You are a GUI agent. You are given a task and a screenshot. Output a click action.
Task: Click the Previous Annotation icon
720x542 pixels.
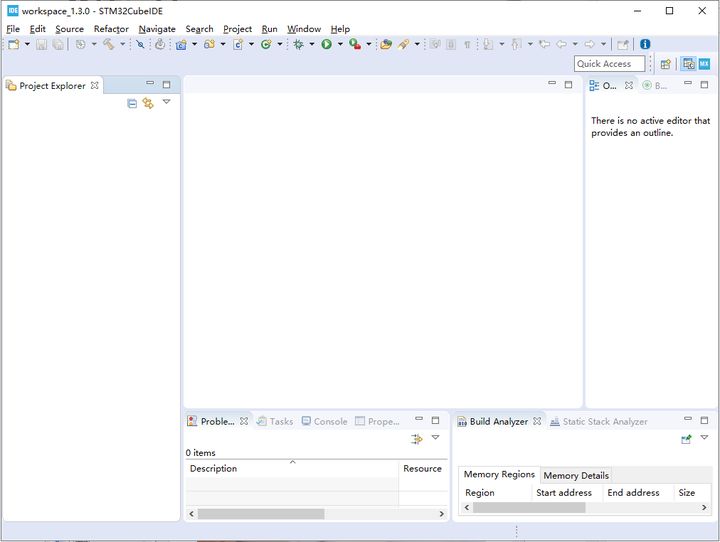pyautogui.click(x=516, y=45)
